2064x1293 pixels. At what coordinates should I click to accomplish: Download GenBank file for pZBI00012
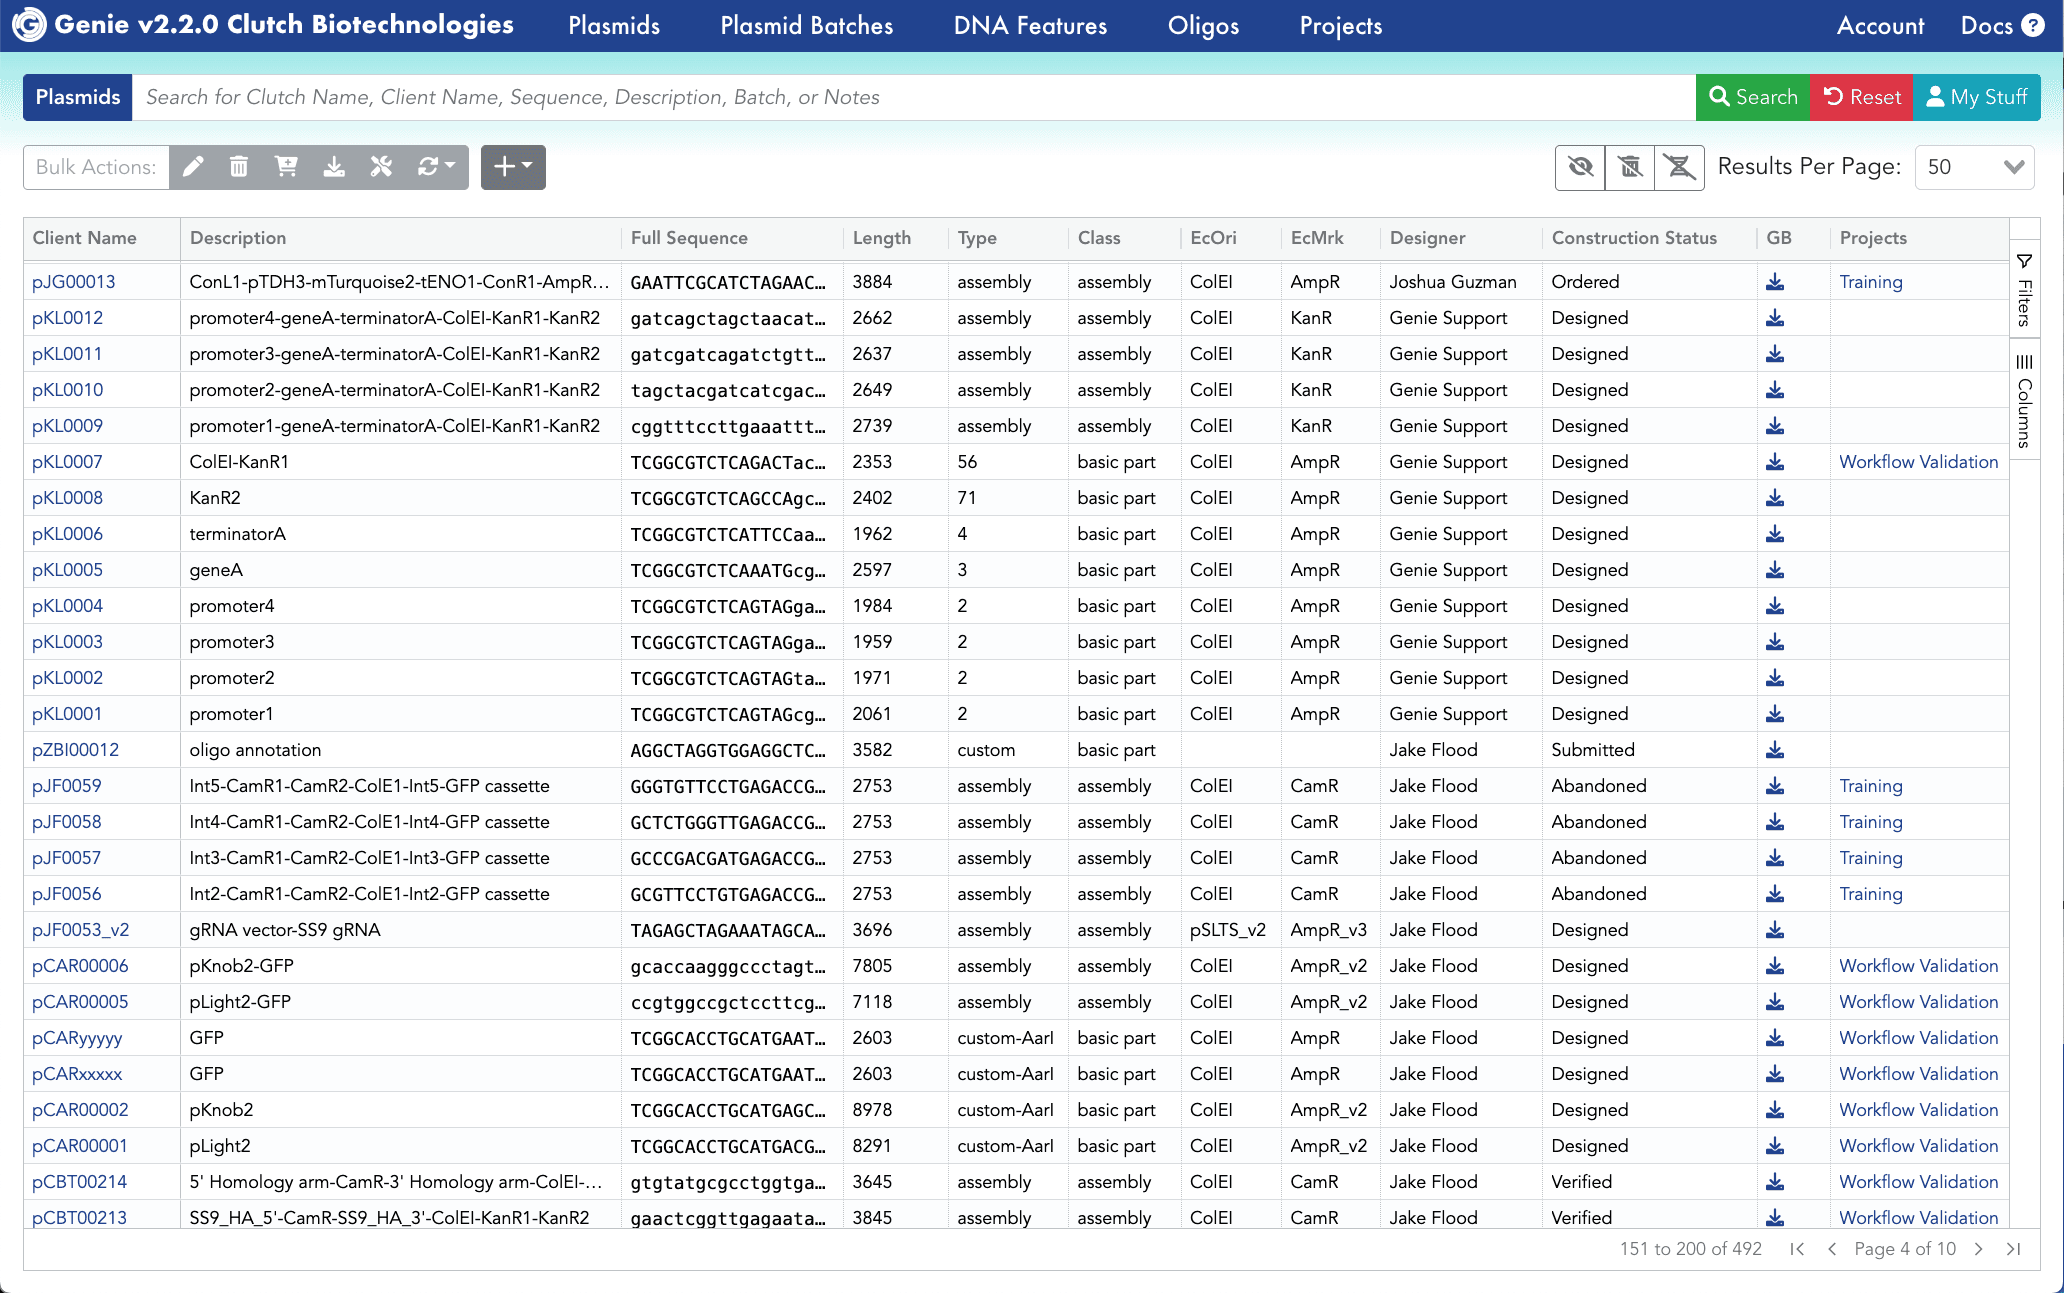pyautogui.click(x=1775, y=750)
